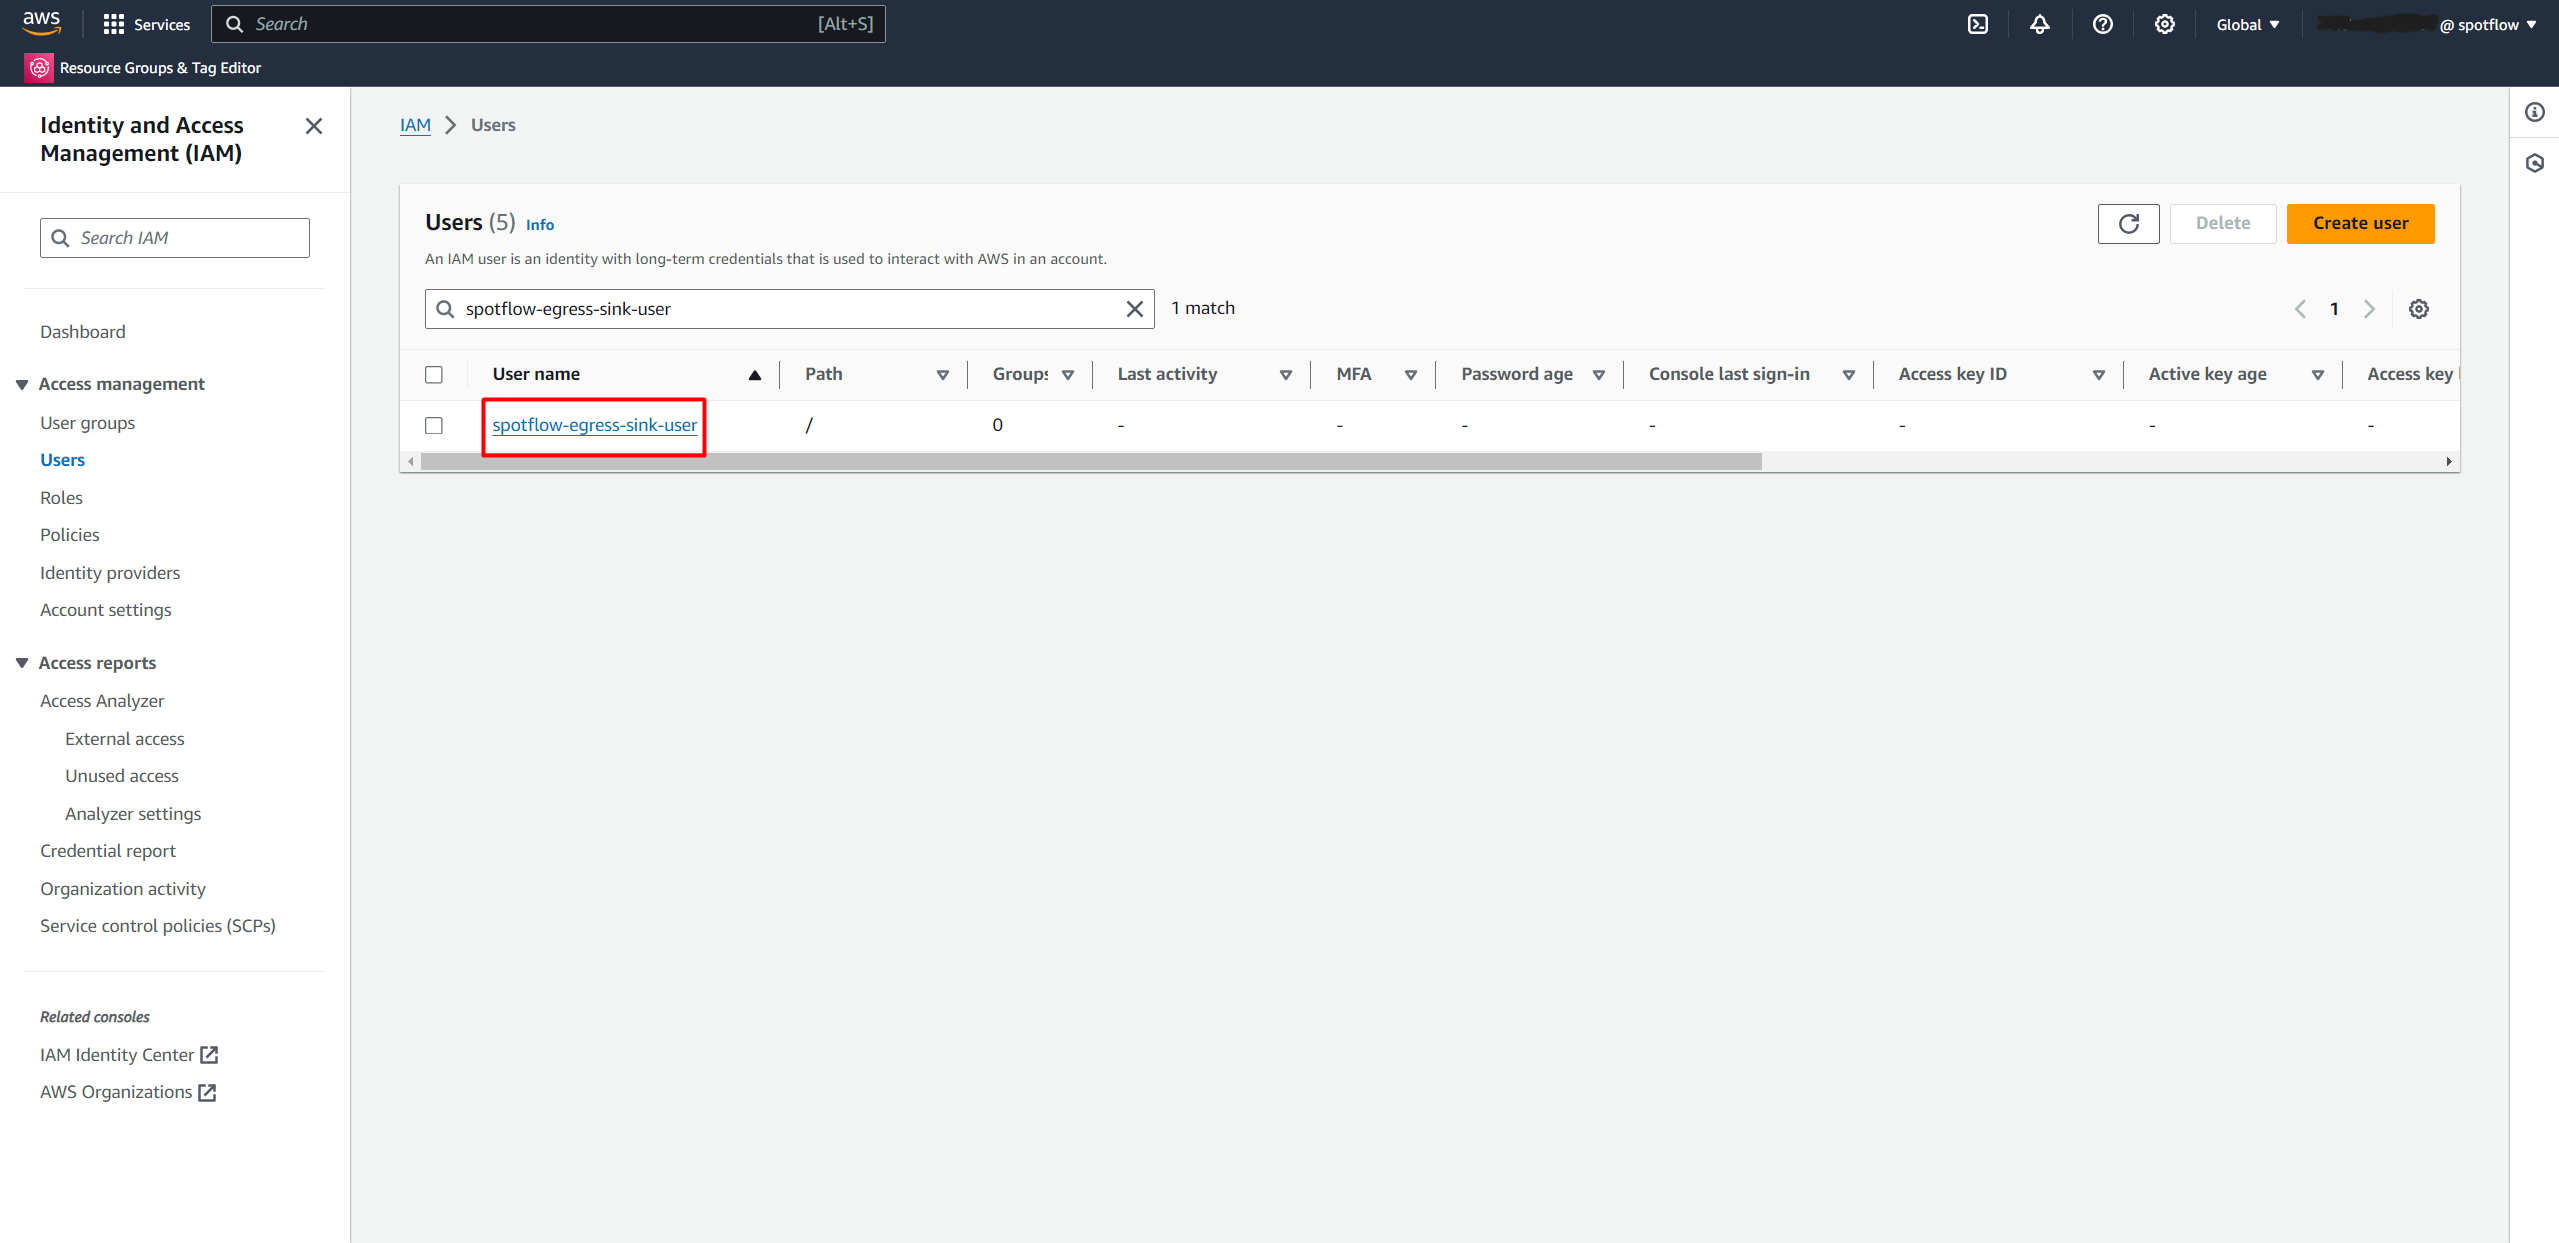
Task: Open External access findings
Action: click(125, 738)
